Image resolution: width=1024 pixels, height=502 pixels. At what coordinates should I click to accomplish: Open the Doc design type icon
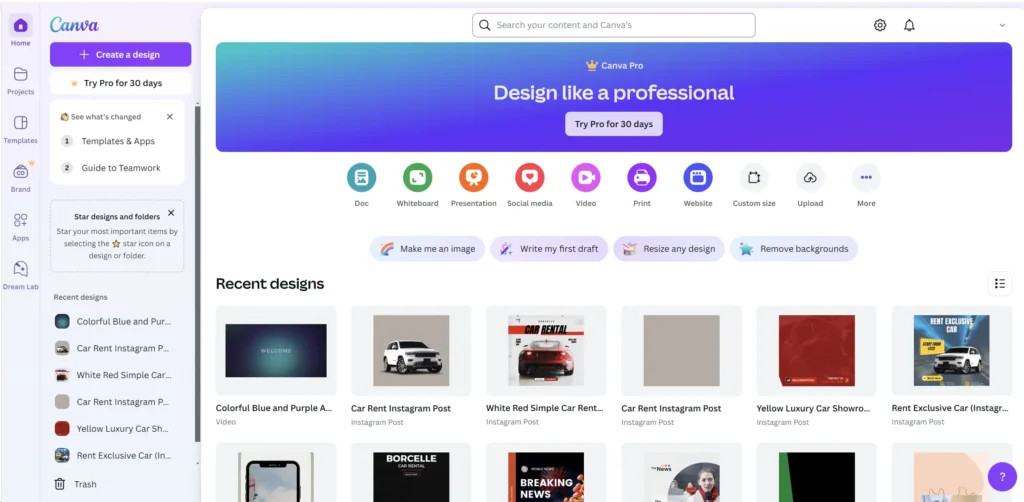pos(361,178)
